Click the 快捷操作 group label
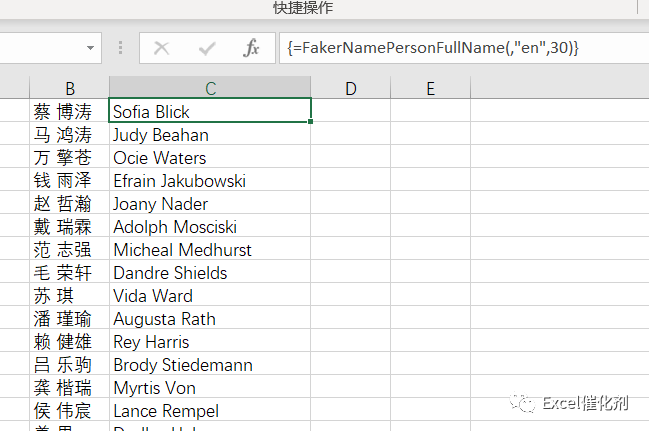 tap(303, 8)
